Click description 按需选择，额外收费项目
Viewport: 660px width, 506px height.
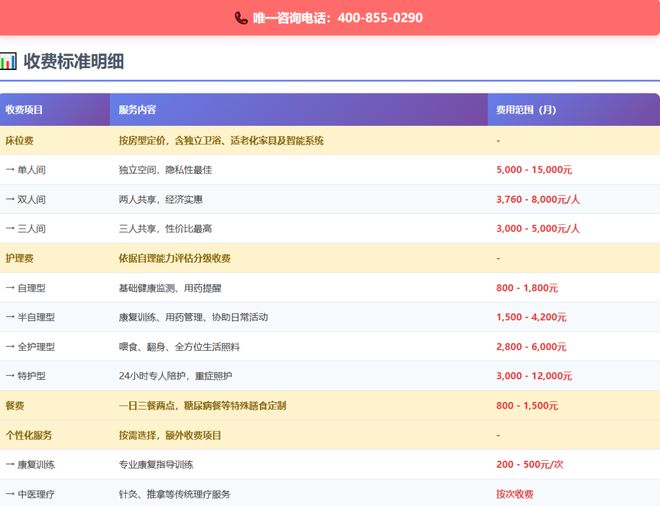click(170, 435)
